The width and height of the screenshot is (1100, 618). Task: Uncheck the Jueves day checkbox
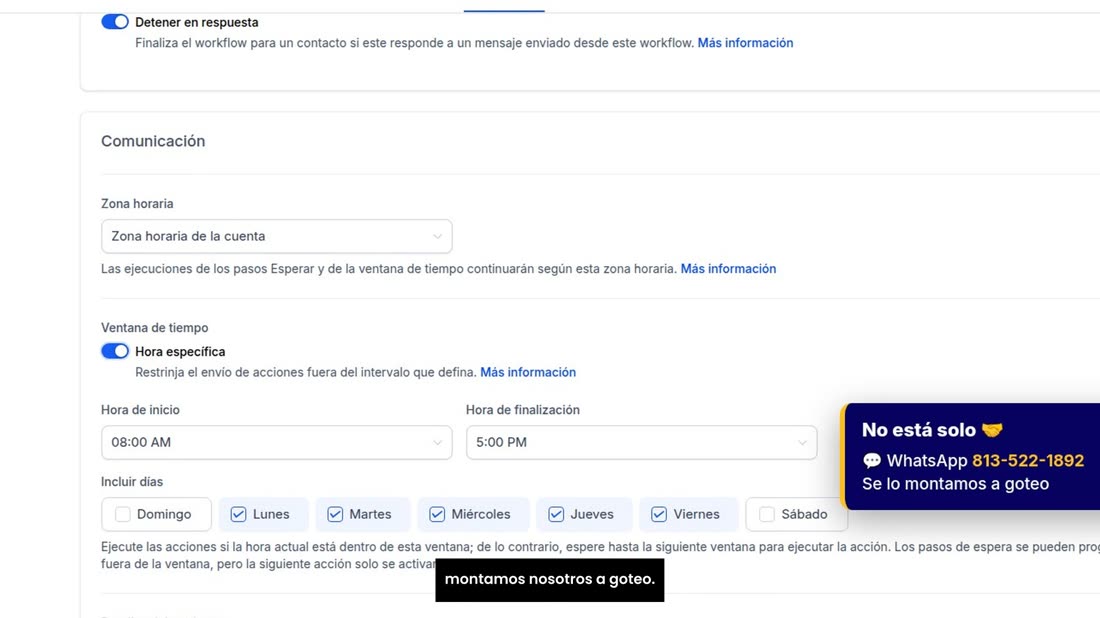(x=556, y=514)
